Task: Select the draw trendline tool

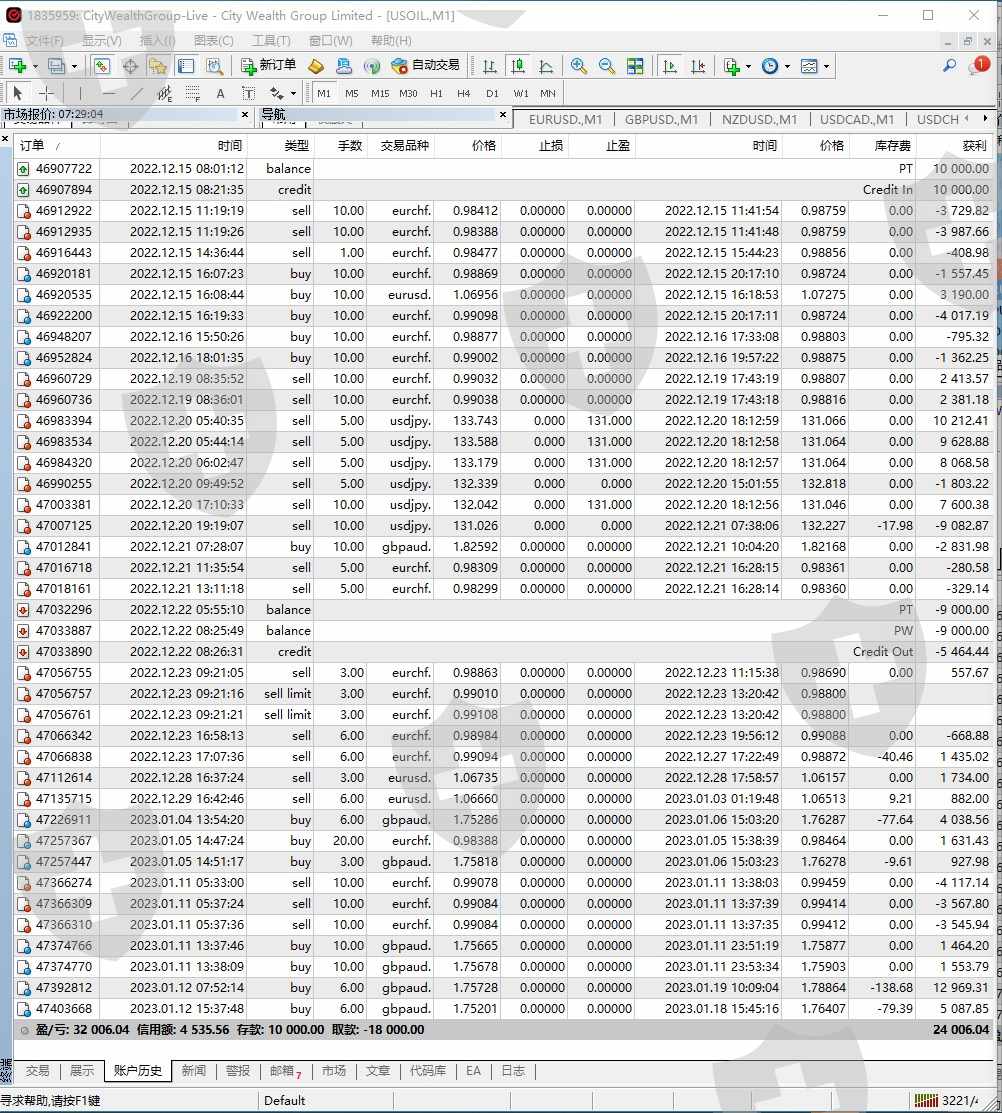Action: [x=136, y=94]
